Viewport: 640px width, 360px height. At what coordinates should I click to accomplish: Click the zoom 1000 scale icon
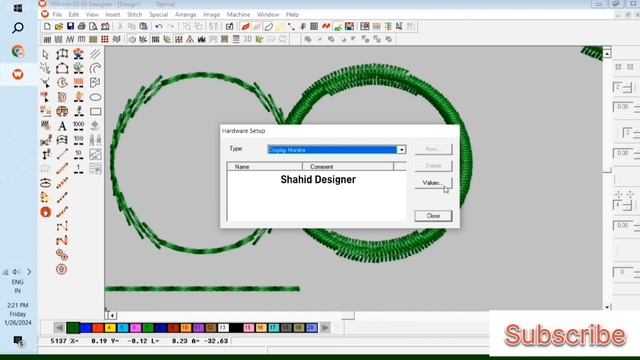click(x=78, y=126)
